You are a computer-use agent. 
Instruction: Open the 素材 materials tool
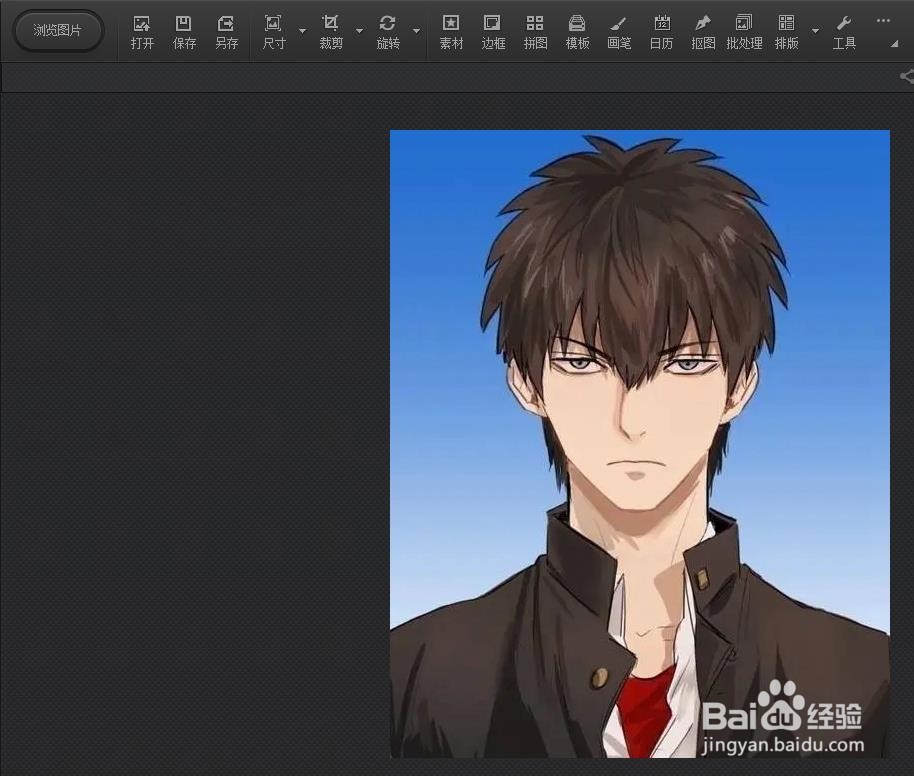point(451,32)
